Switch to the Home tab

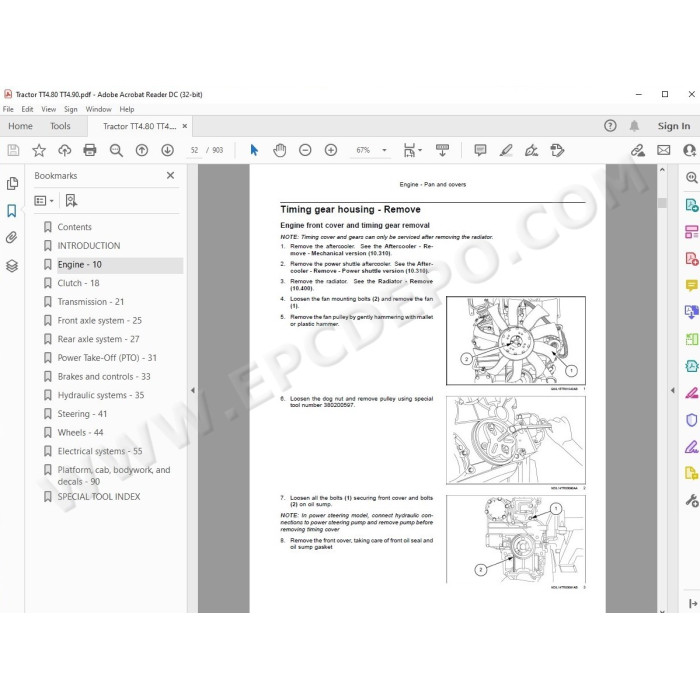[x=20, y=126]
